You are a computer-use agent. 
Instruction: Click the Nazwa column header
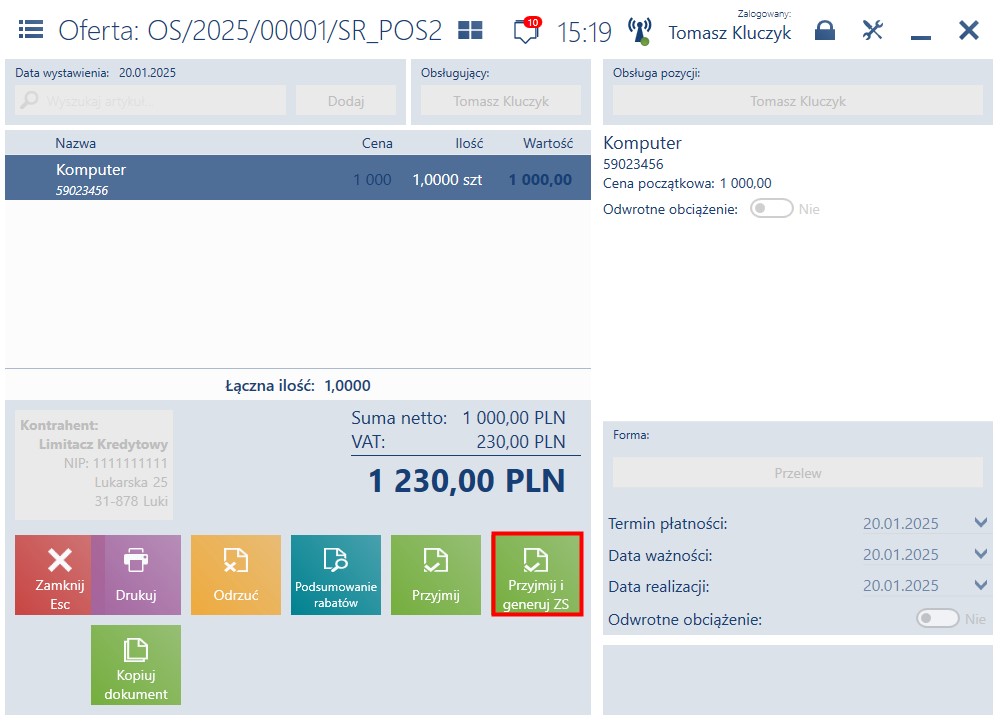pos(75,143)
